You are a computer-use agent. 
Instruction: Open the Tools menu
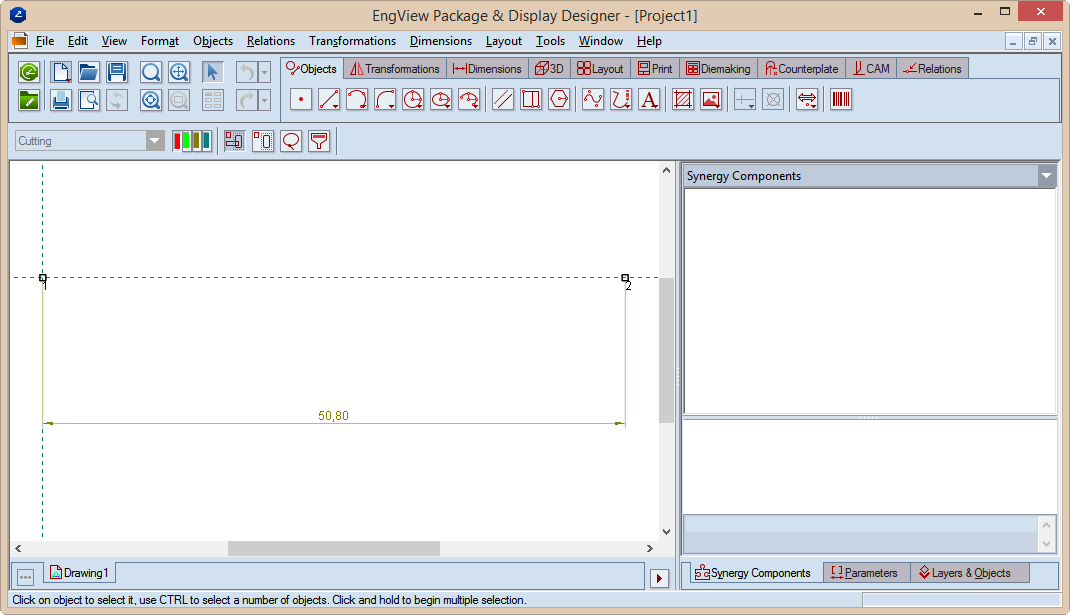(550, 41)
